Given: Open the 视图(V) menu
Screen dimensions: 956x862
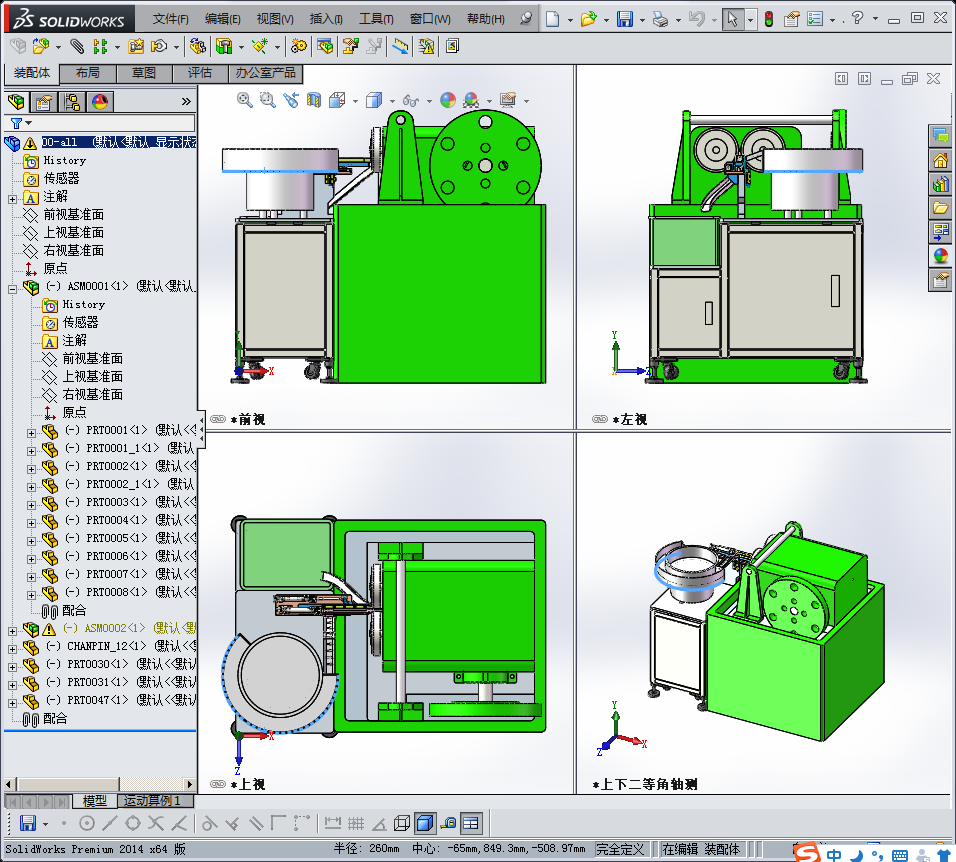Looking at the screenshot, I should pos(275,19).
